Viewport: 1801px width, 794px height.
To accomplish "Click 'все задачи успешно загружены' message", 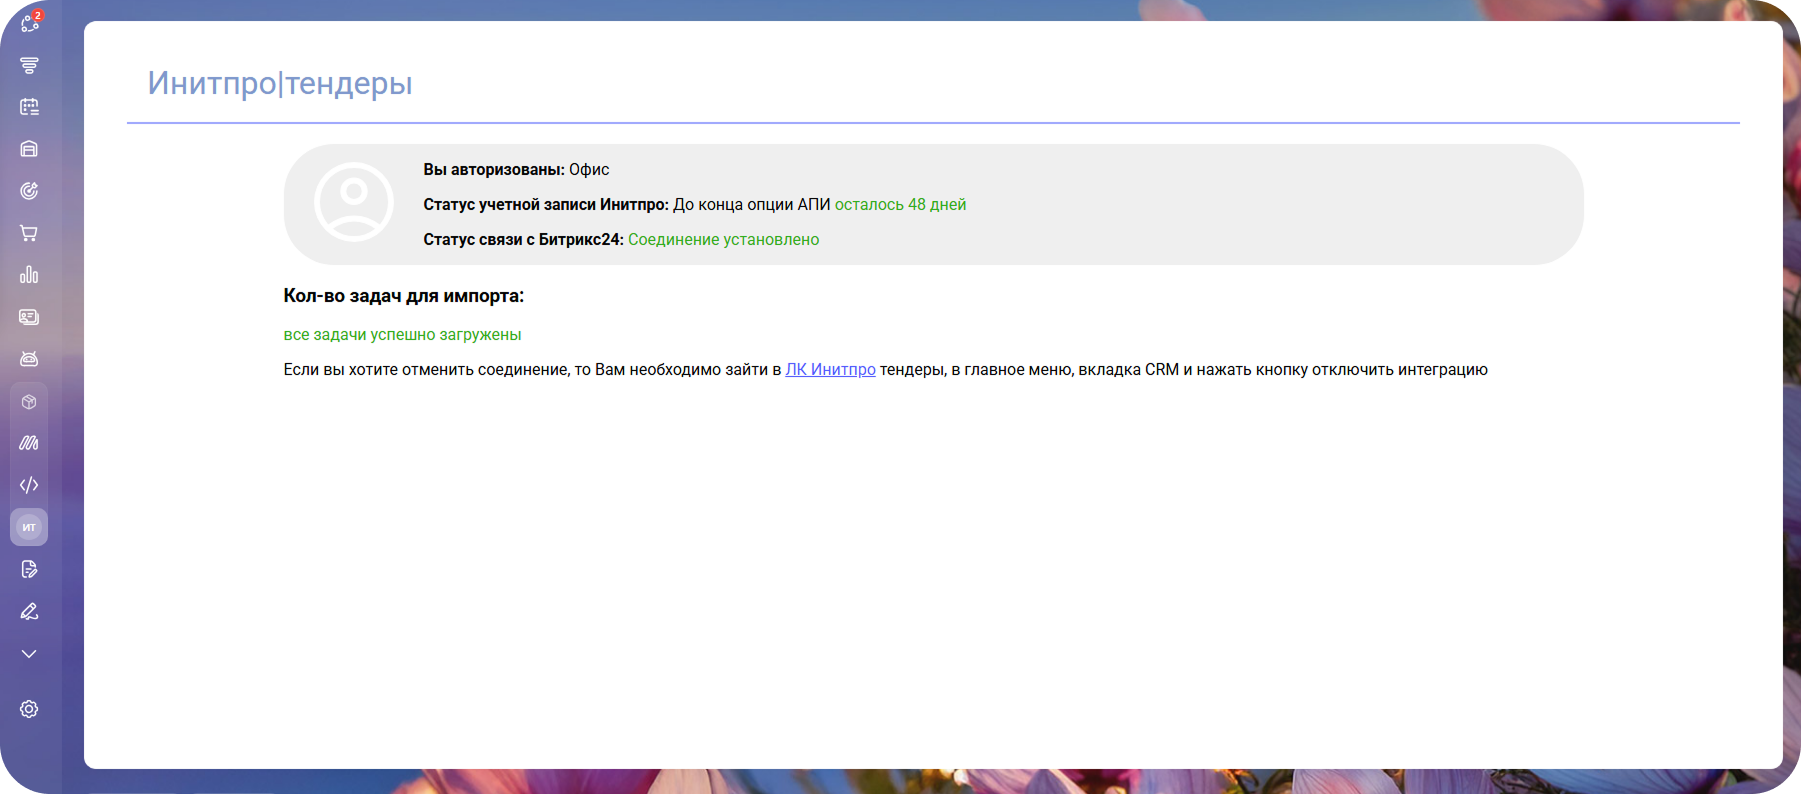I will pyautogui.click(x=402, y=335).
